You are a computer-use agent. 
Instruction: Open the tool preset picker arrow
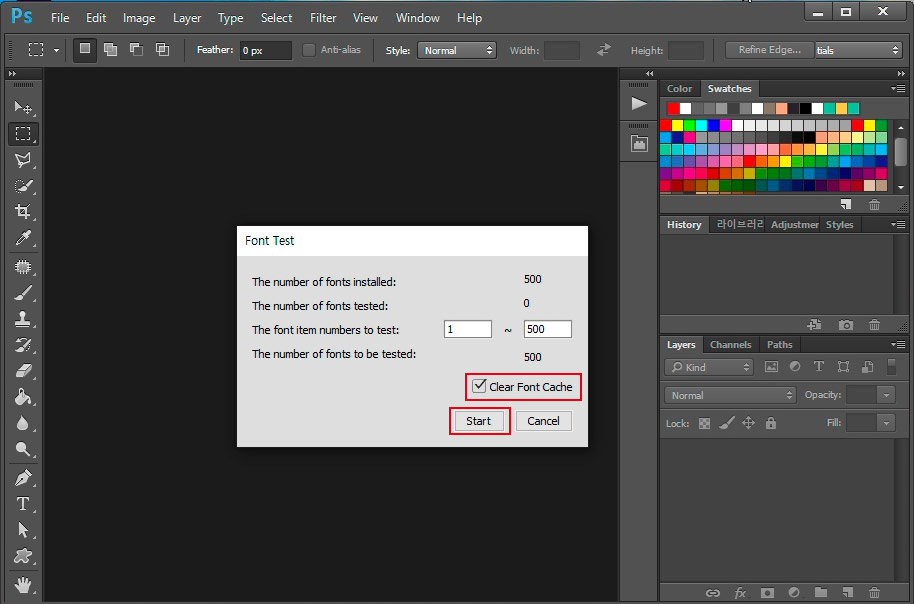tap(57, 50)
